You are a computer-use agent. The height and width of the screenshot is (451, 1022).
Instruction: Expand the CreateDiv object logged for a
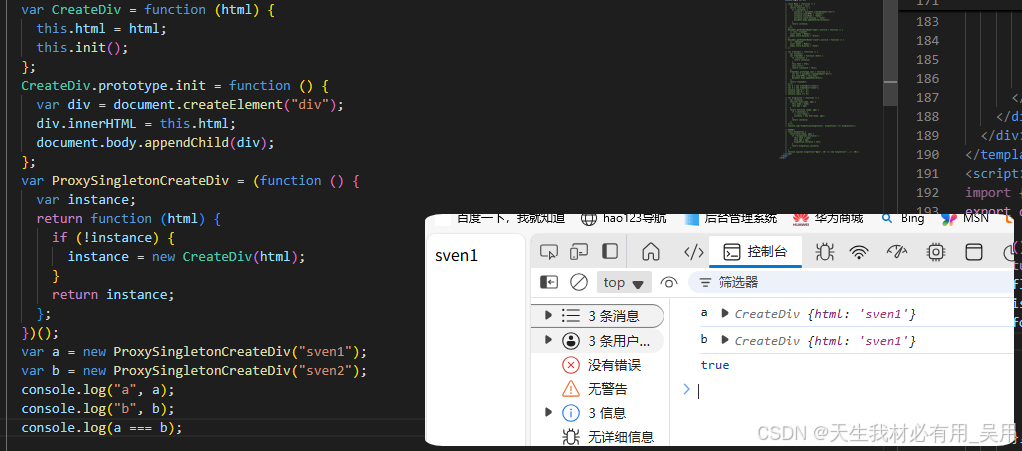(724, 313)
